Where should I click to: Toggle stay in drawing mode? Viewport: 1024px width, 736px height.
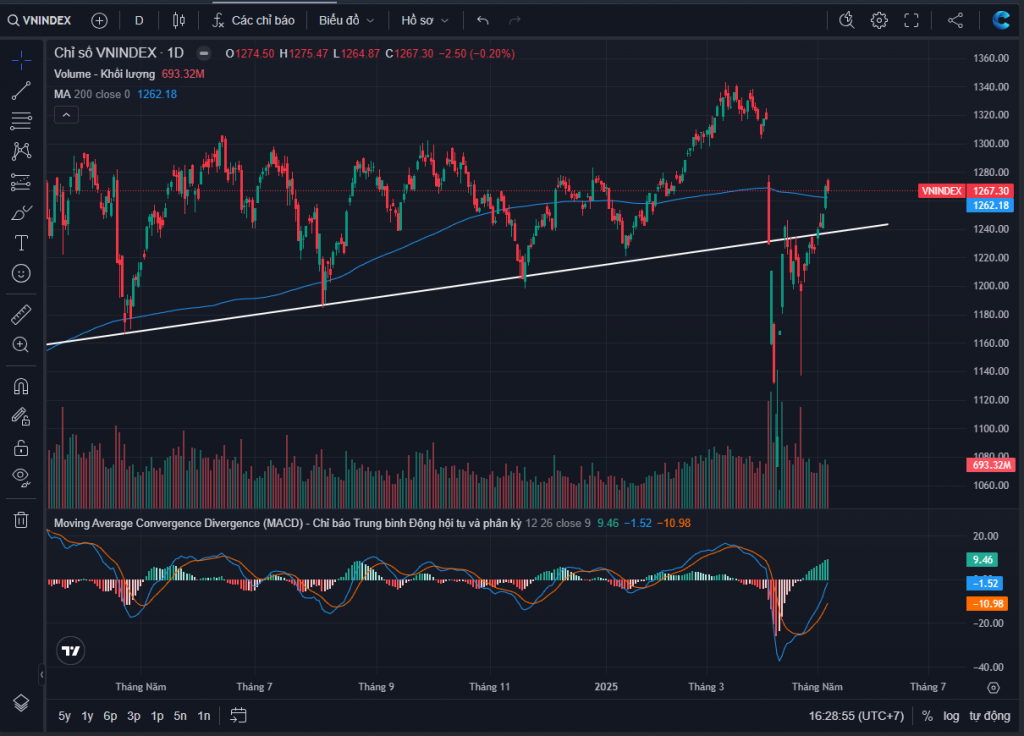21,417
